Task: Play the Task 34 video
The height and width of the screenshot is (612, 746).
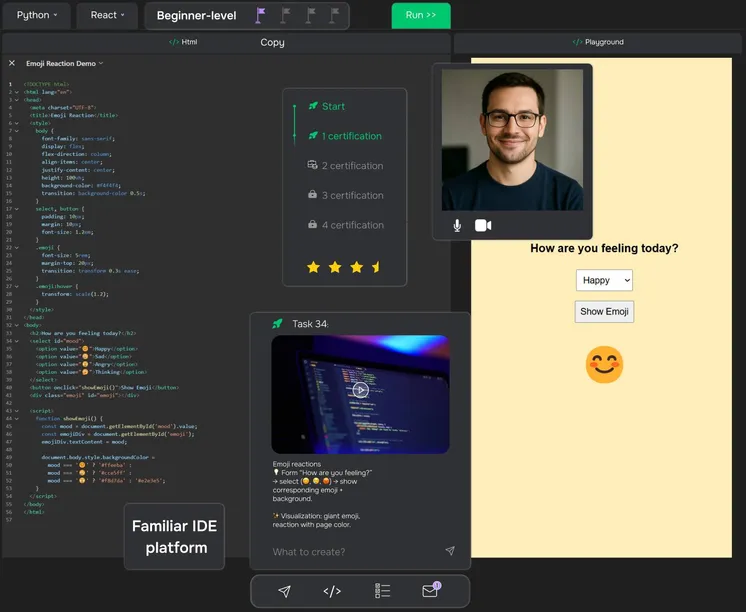Action: pos(361,390)
